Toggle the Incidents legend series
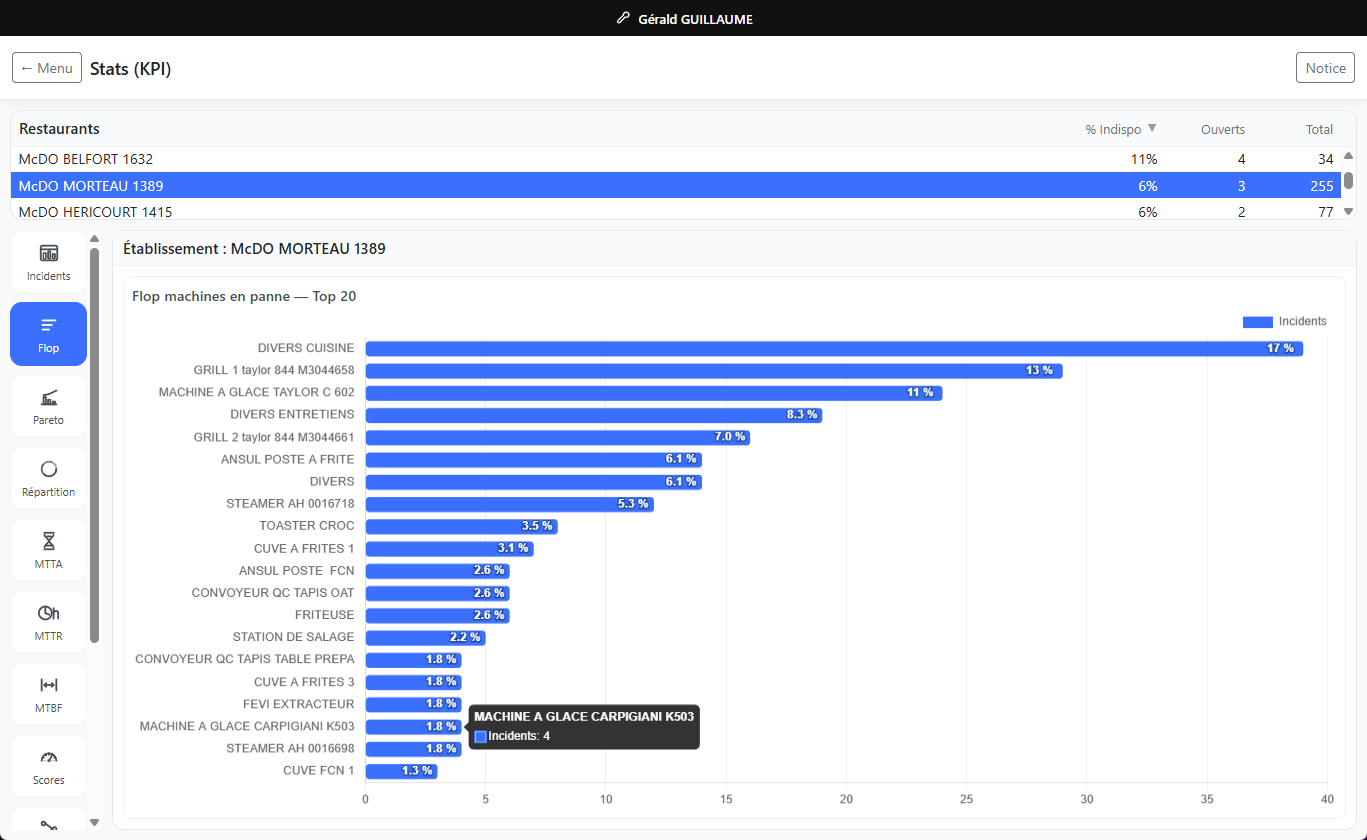The width and height of the screenshot is (1367, 840). (1284, 321)
